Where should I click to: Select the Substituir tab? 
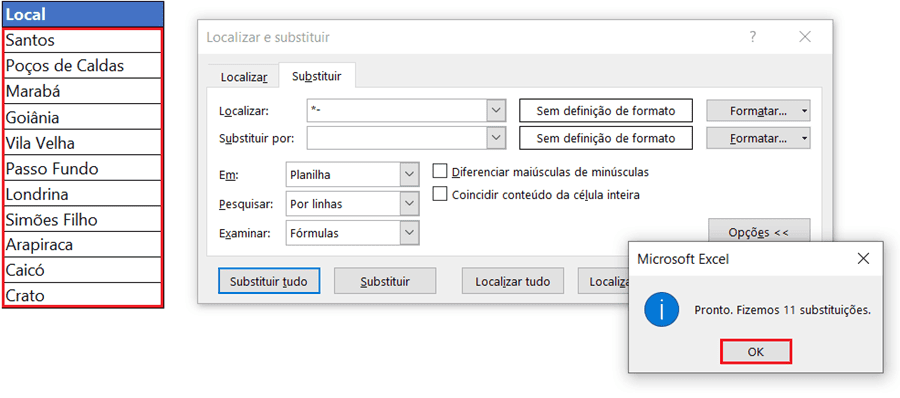click(x=317, y=76)
